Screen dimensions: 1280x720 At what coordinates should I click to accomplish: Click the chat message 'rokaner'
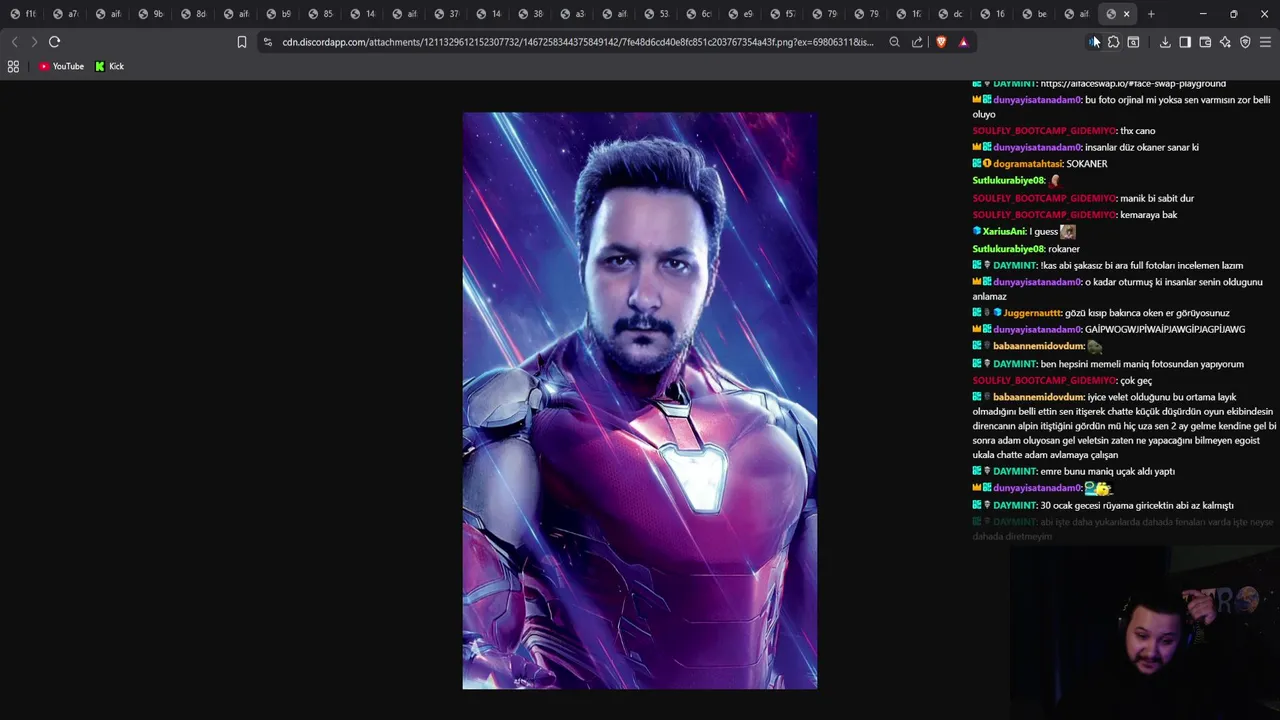[1064, 249]
